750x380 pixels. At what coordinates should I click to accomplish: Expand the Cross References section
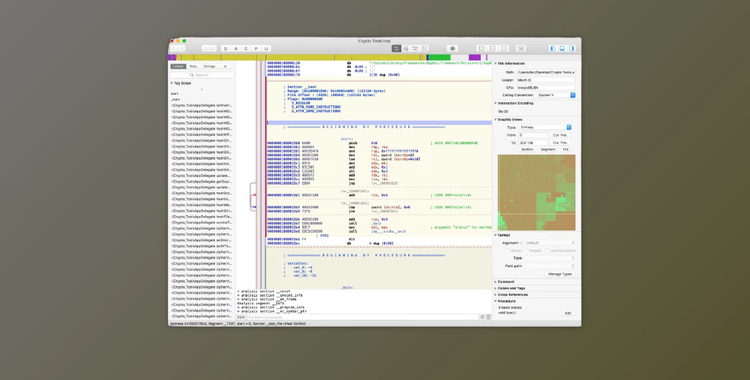coord(496,295)
